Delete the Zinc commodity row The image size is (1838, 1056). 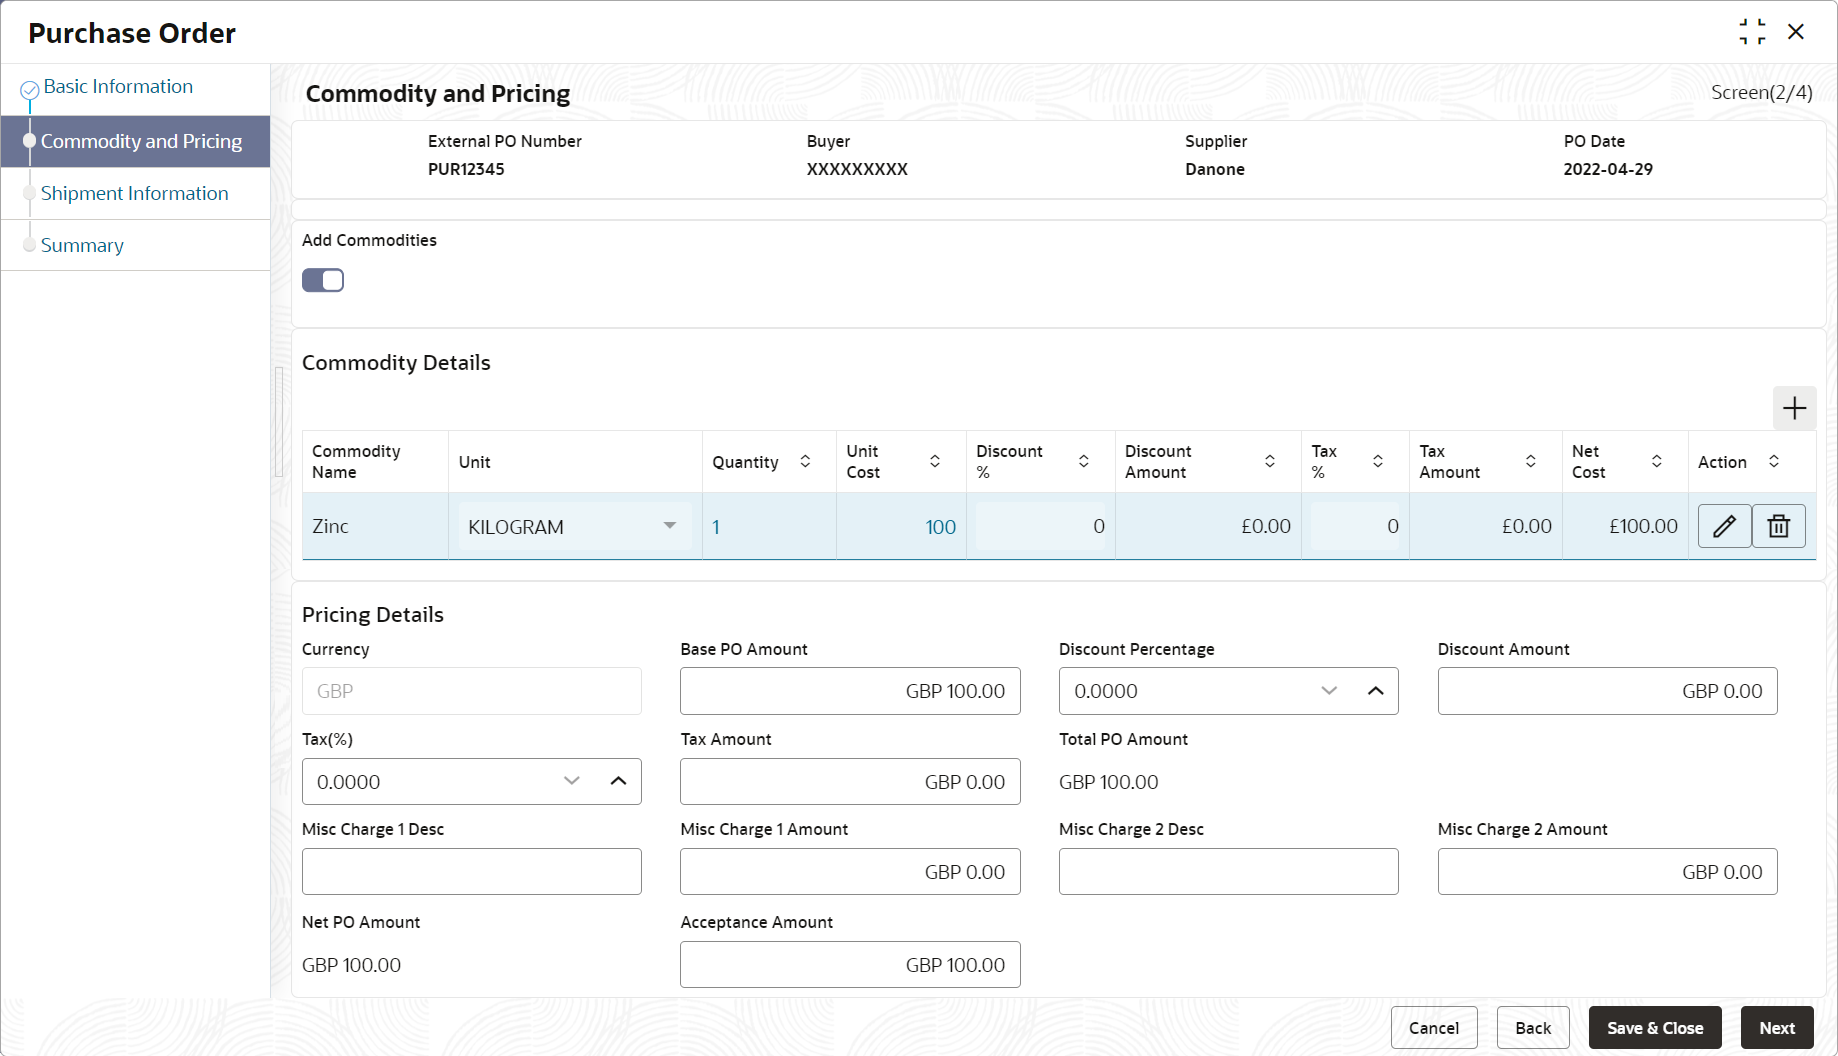point(1778,526)
